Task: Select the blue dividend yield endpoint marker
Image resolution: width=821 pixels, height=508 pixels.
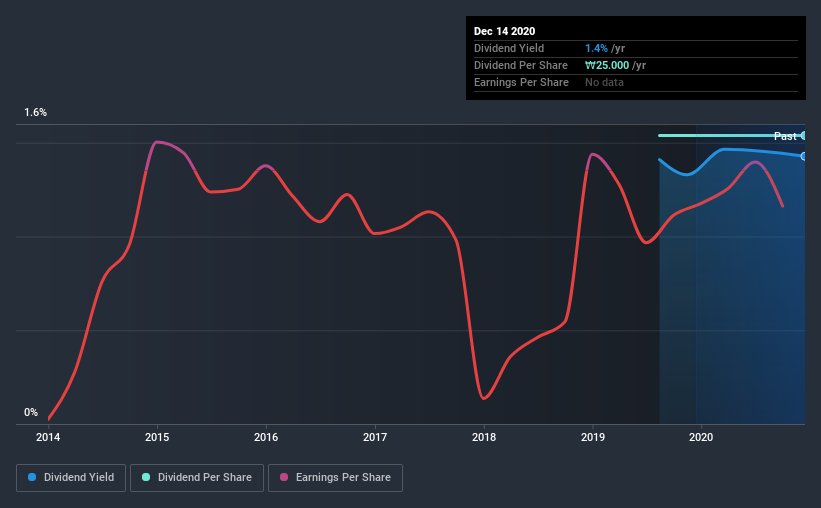Action: [803, 157]
